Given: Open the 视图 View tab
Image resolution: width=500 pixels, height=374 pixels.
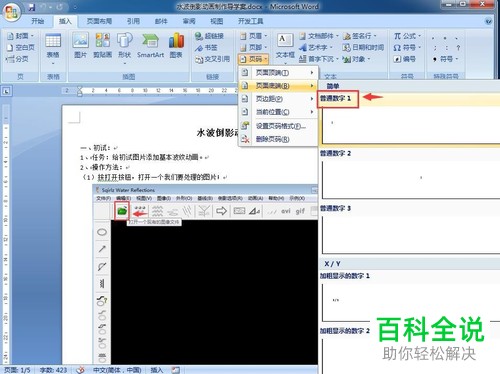Looking at the screenshot, I should click(216, 21).
